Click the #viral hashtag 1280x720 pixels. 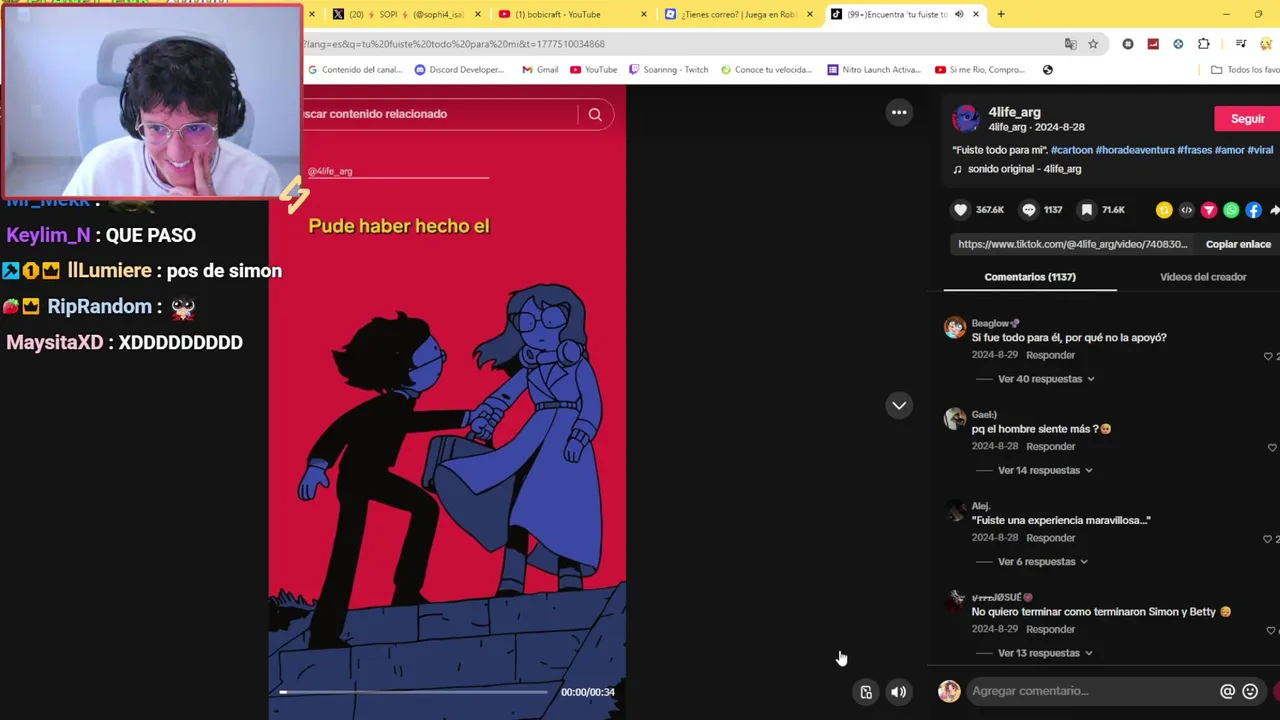pyautogui.click(x=1260, y=150)
